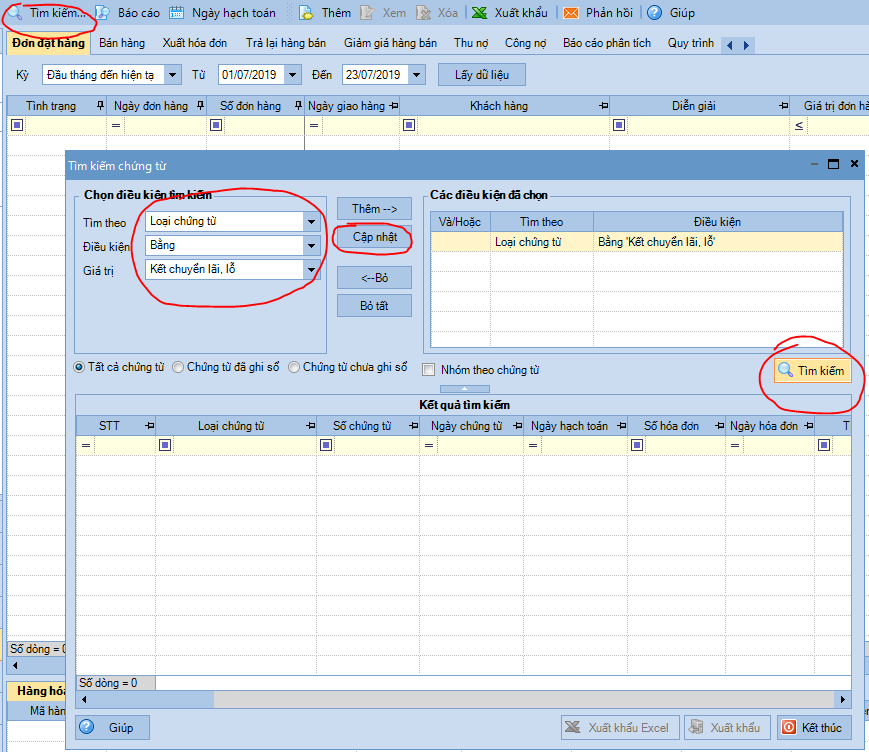Open the Từ date picker dropdown

pyautogui.click(x=293, y=74)
